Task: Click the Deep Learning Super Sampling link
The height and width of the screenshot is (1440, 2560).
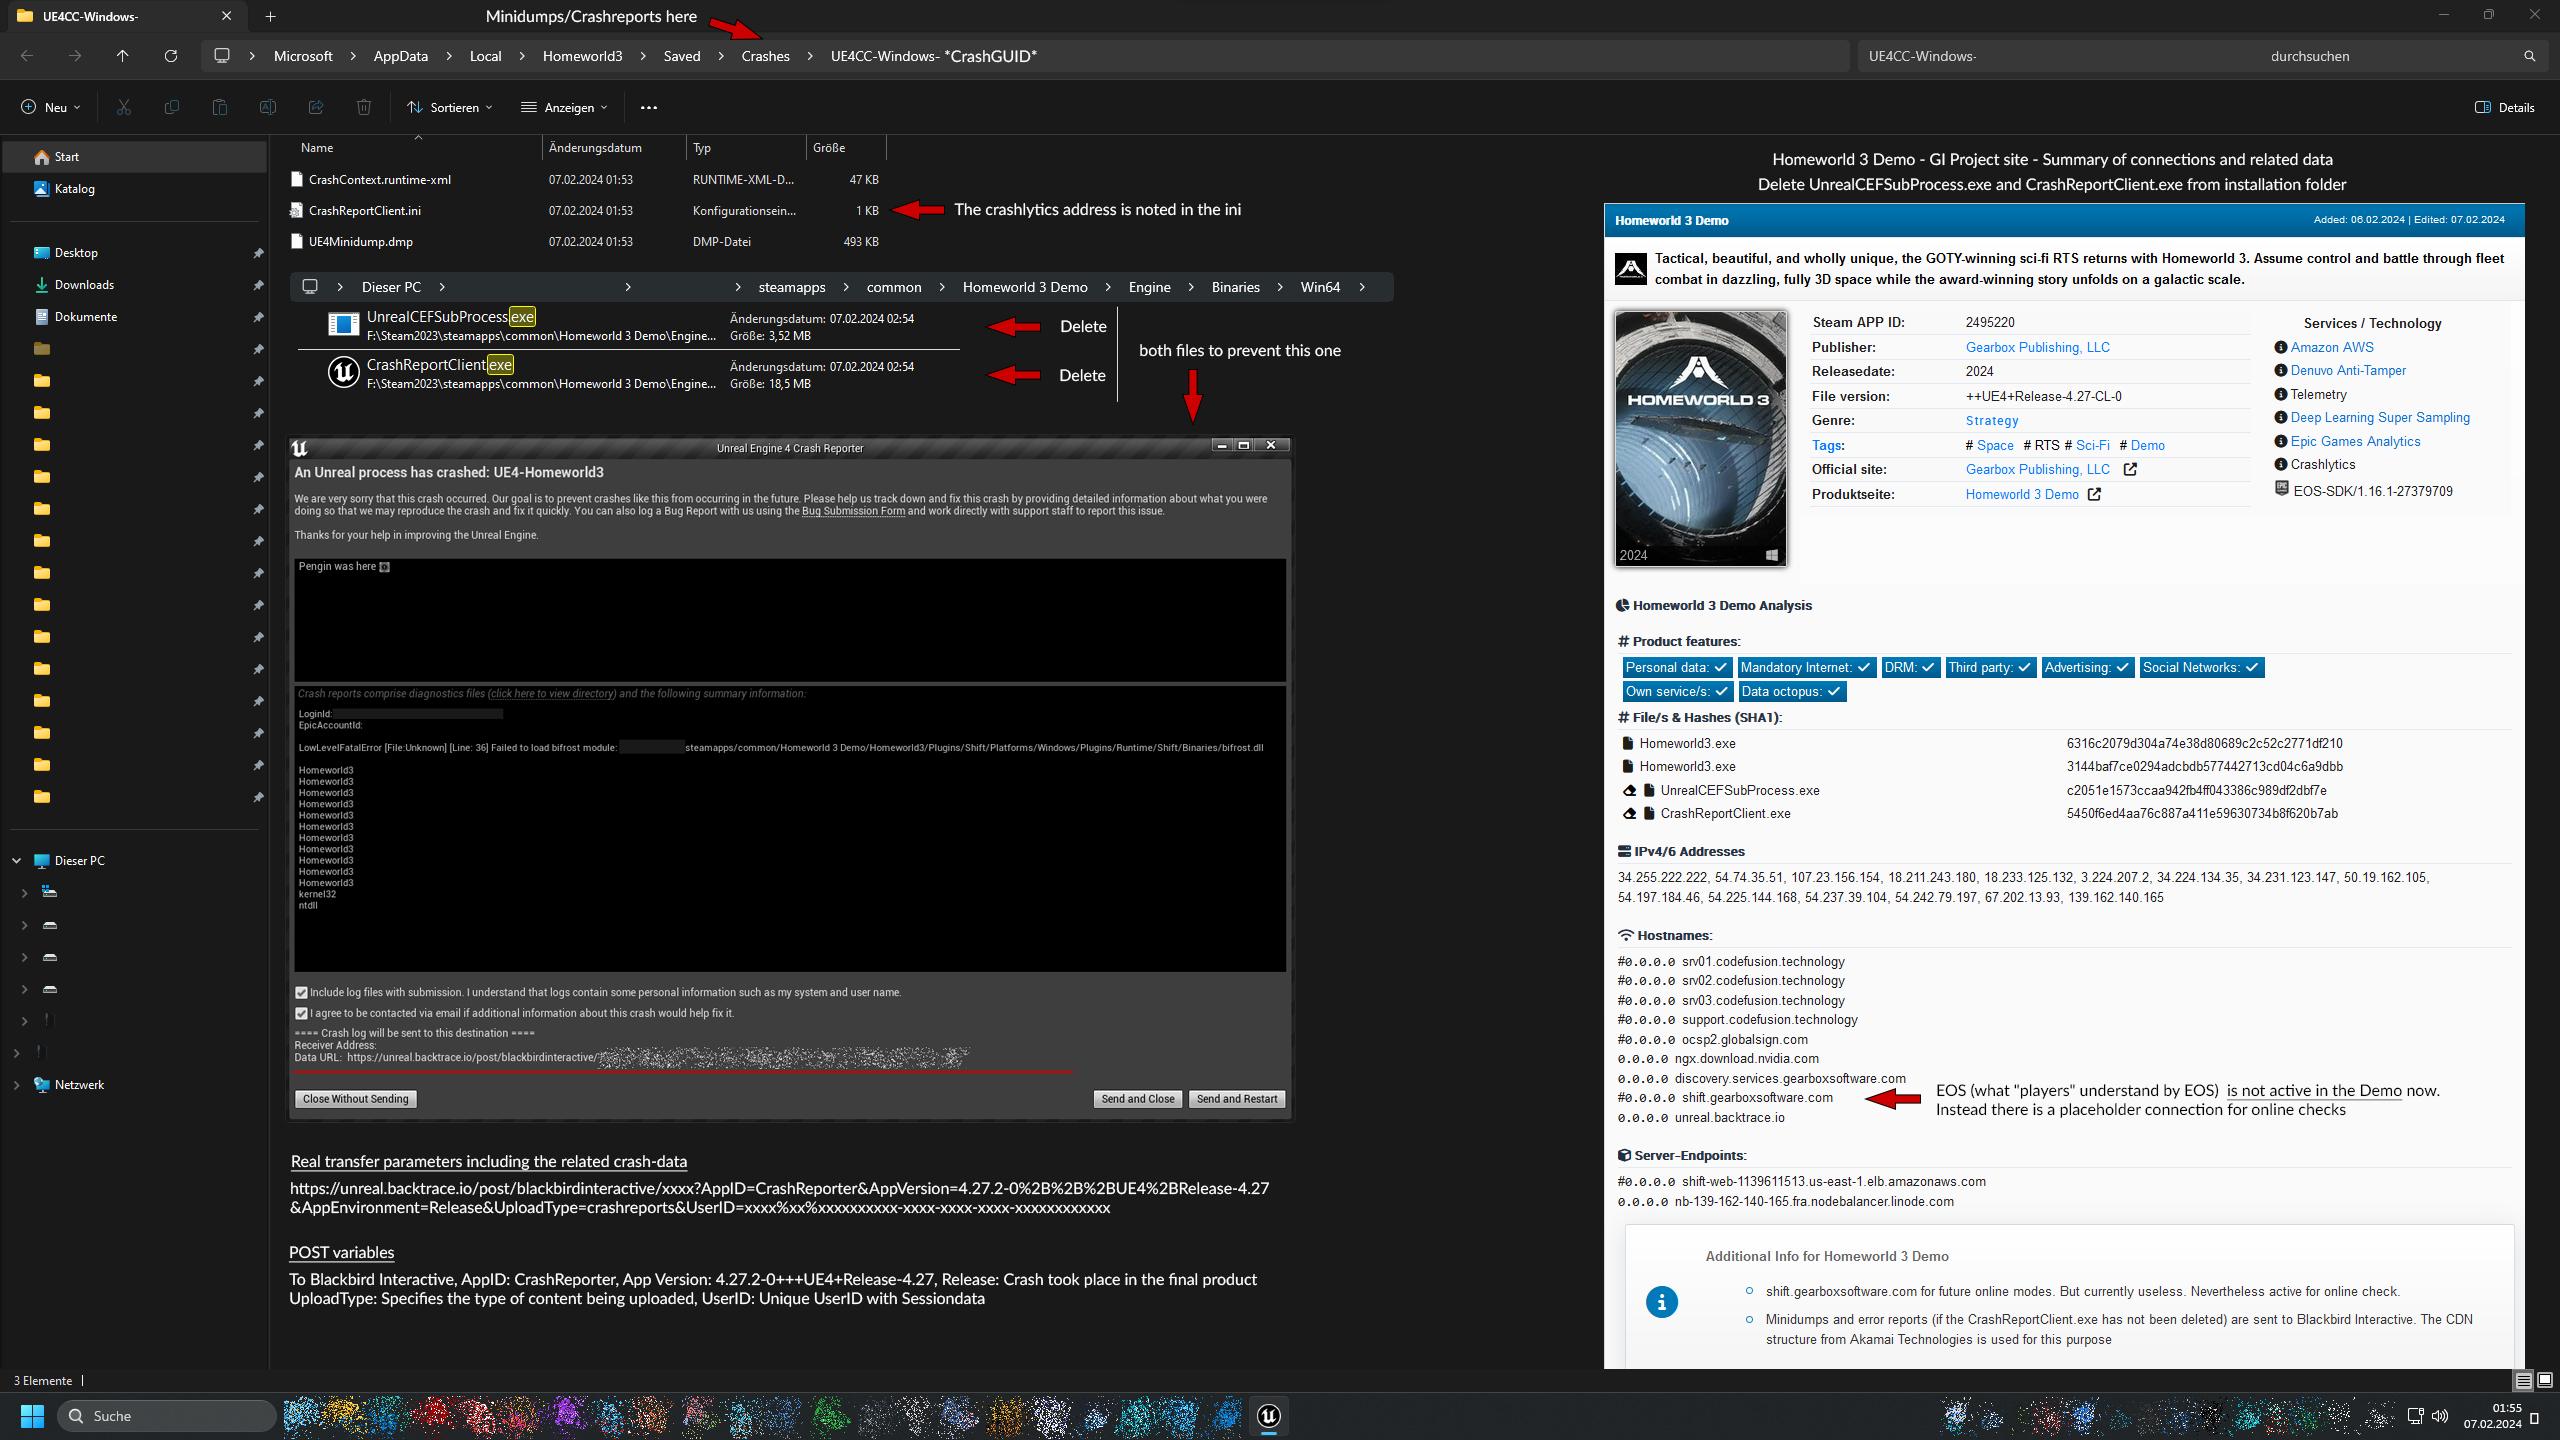Action: [x=2380, y=418]
